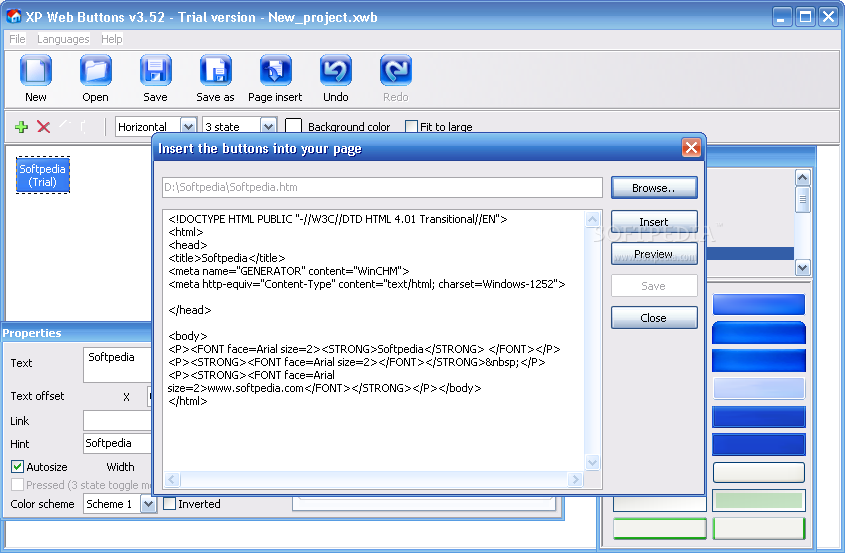Click the 'Color scheme' label
This screenshot has width=845, height=553.
click(43, 504)
